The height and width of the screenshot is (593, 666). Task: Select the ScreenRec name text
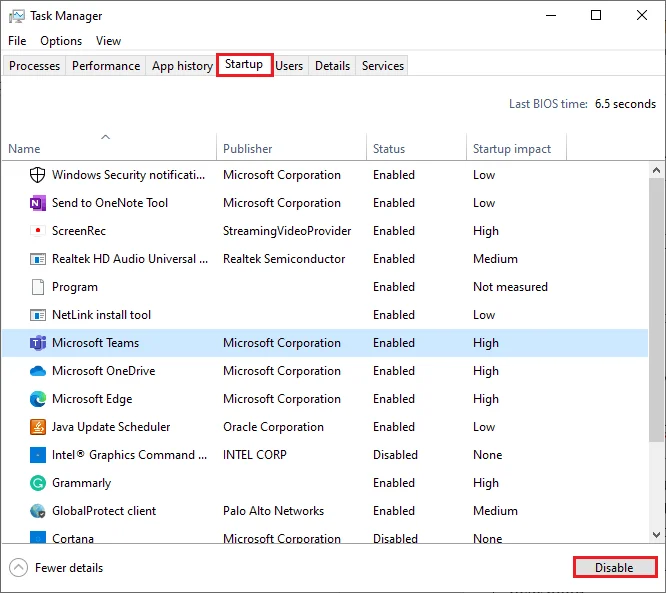(x=79, y=231)
